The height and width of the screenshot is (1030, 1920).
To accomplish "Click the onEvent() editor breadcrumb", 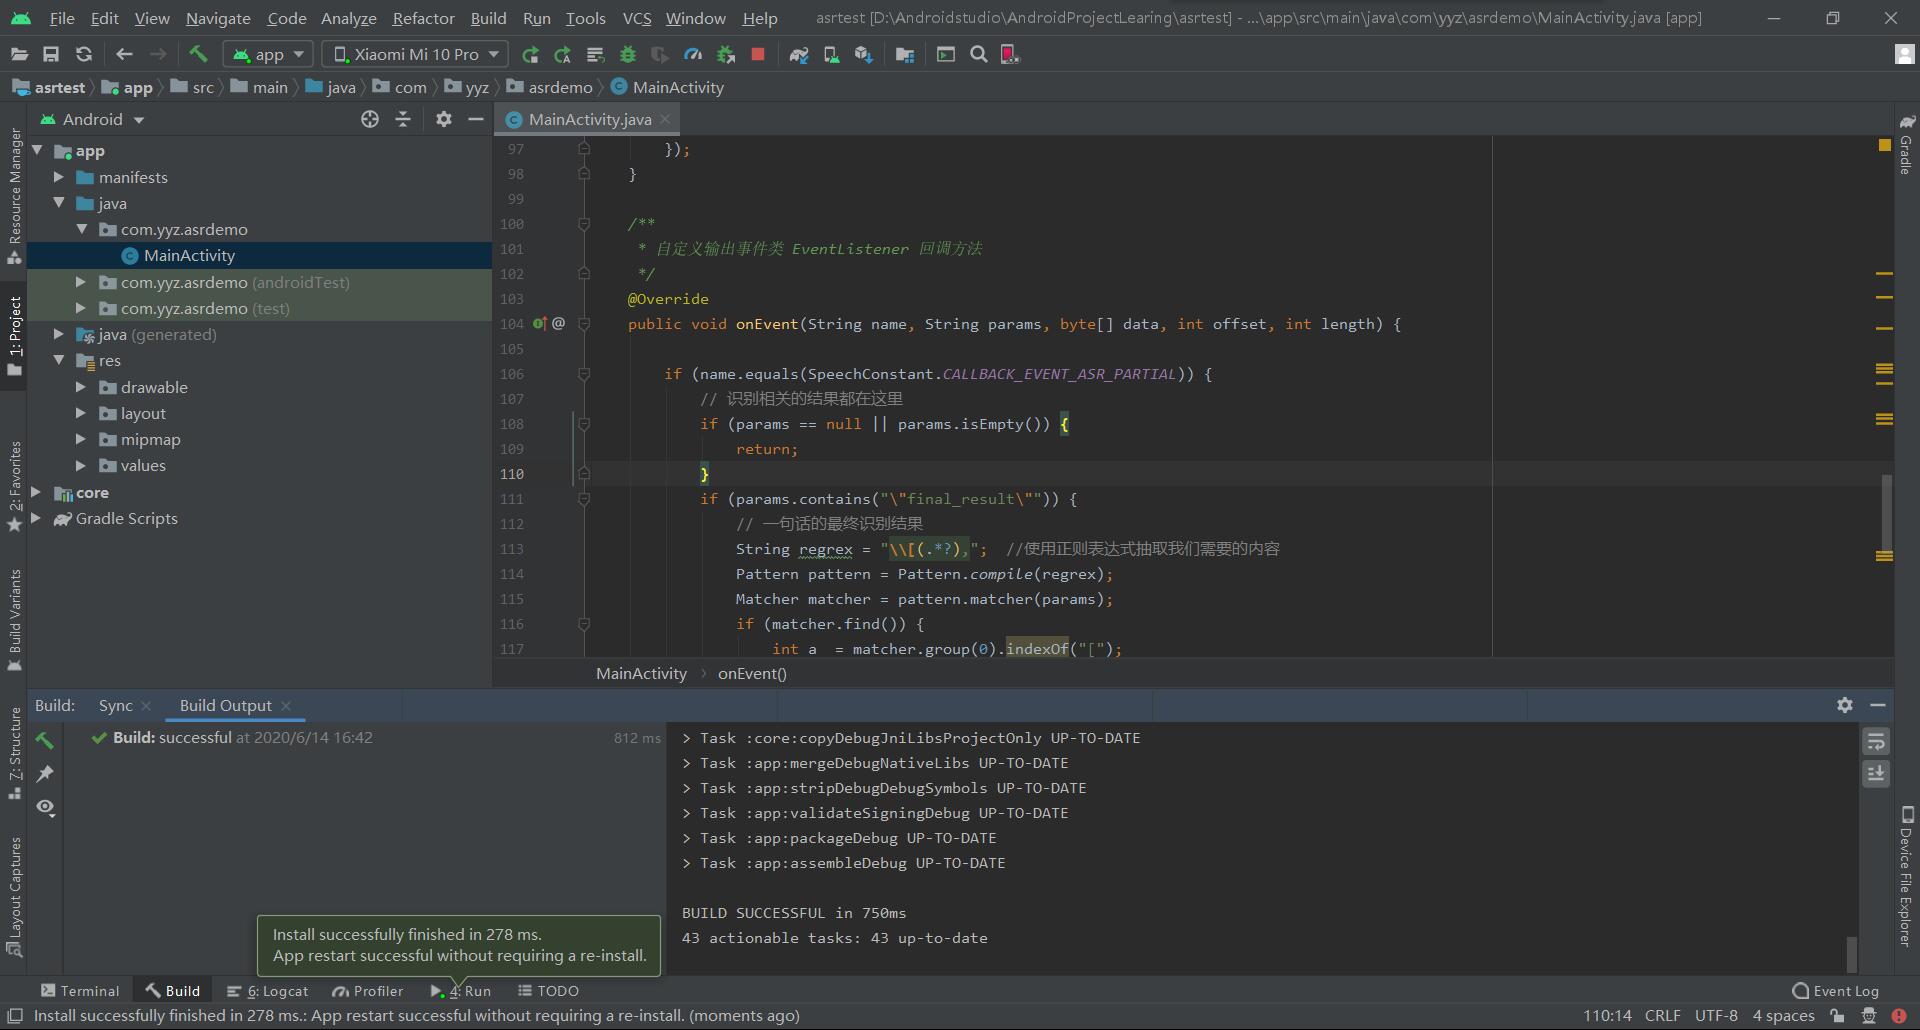I will (x=752, y=673).
